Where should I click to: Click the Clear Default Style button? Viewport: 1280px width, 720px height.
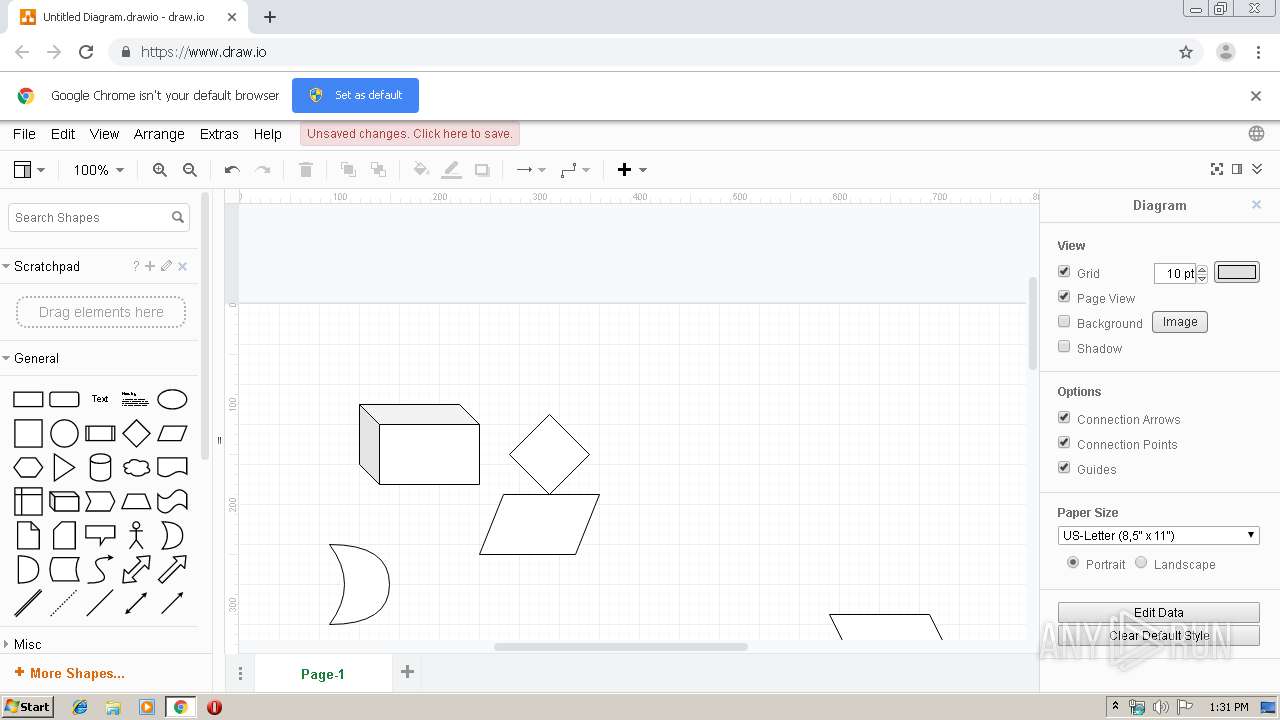pyautogui.click(x=1158, y=635)
